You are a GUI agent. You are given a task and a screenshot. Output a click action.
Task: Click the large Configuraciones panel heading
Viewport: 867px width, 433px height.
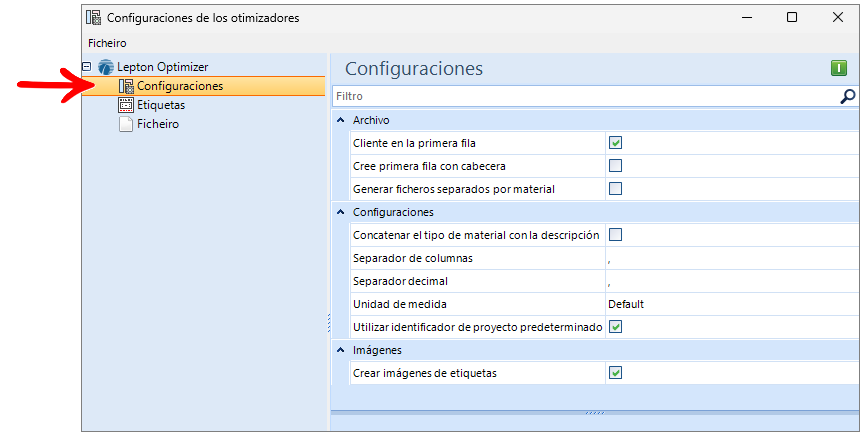point(414,69)
